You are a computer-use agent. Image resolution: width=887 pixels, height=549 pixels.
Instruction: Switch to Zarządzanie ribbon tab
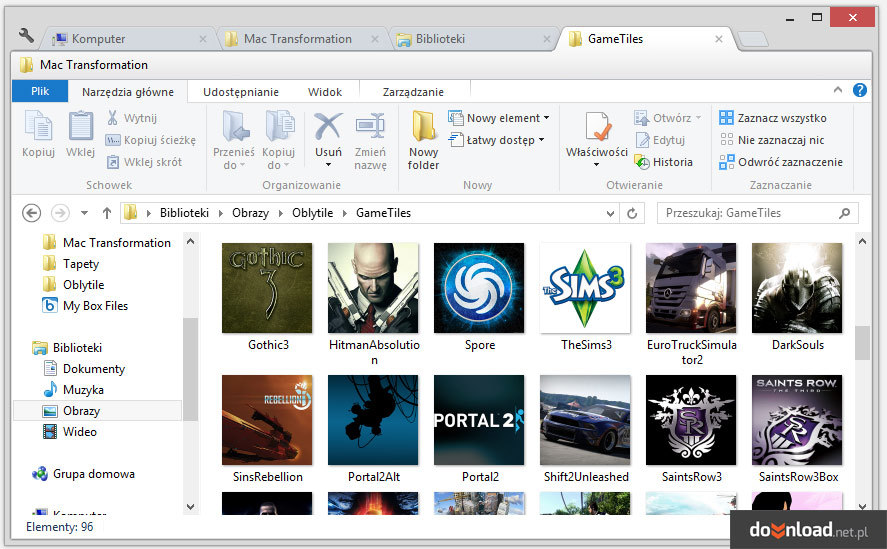[414, 92]
